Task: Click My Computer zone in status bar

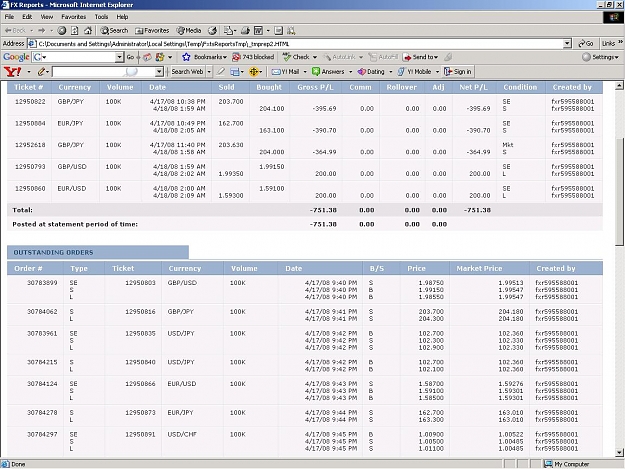Action: (x=567, y=464)
